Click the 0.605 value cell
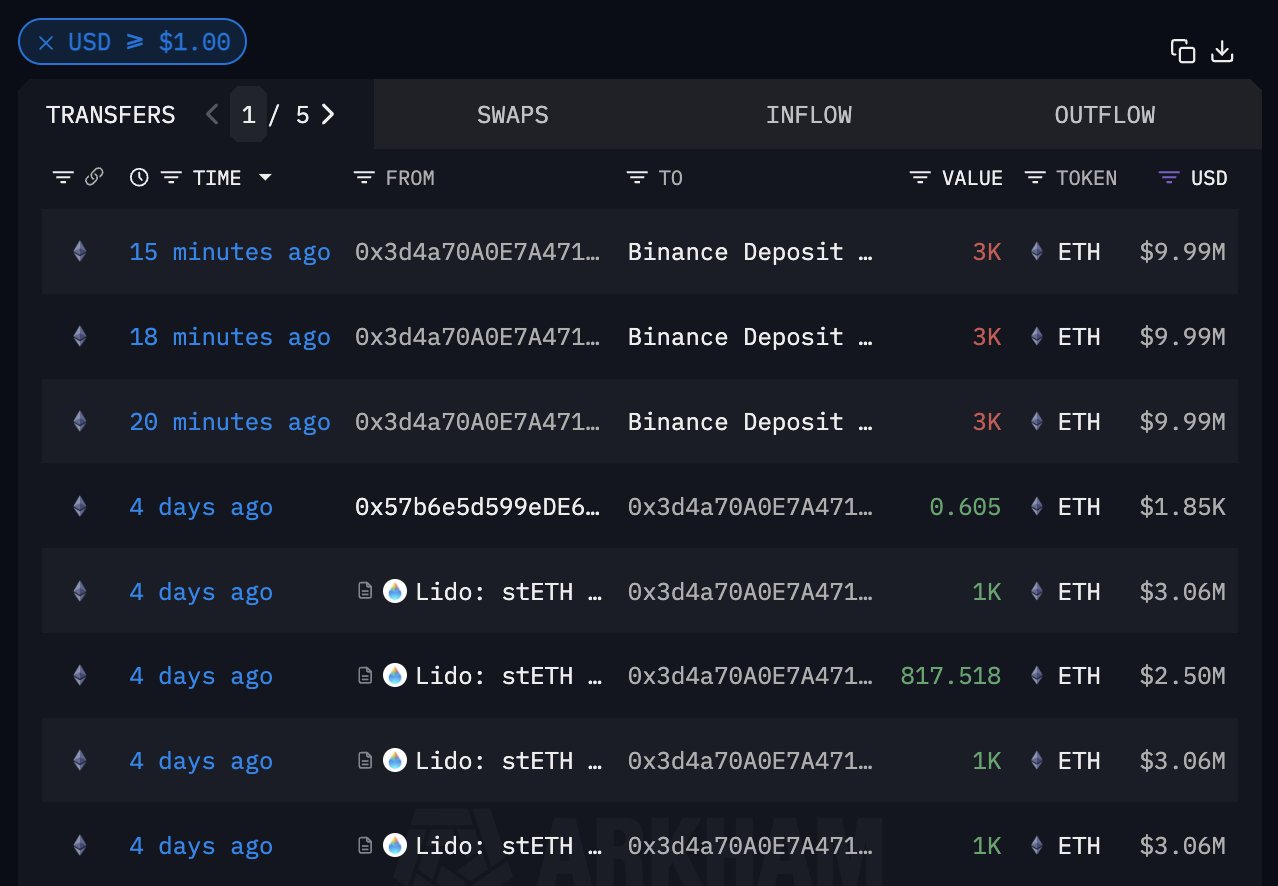Image resolution: width=1278 pixels, height=886 pixels. [965, 507]
